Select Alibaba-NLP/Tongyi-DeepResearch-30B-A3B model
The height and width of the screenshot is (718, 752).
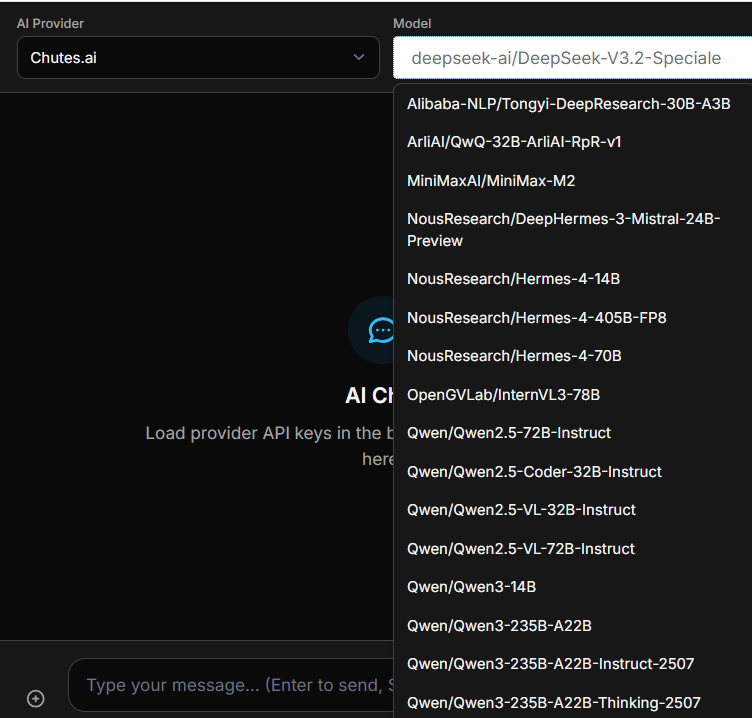(568, 103)
